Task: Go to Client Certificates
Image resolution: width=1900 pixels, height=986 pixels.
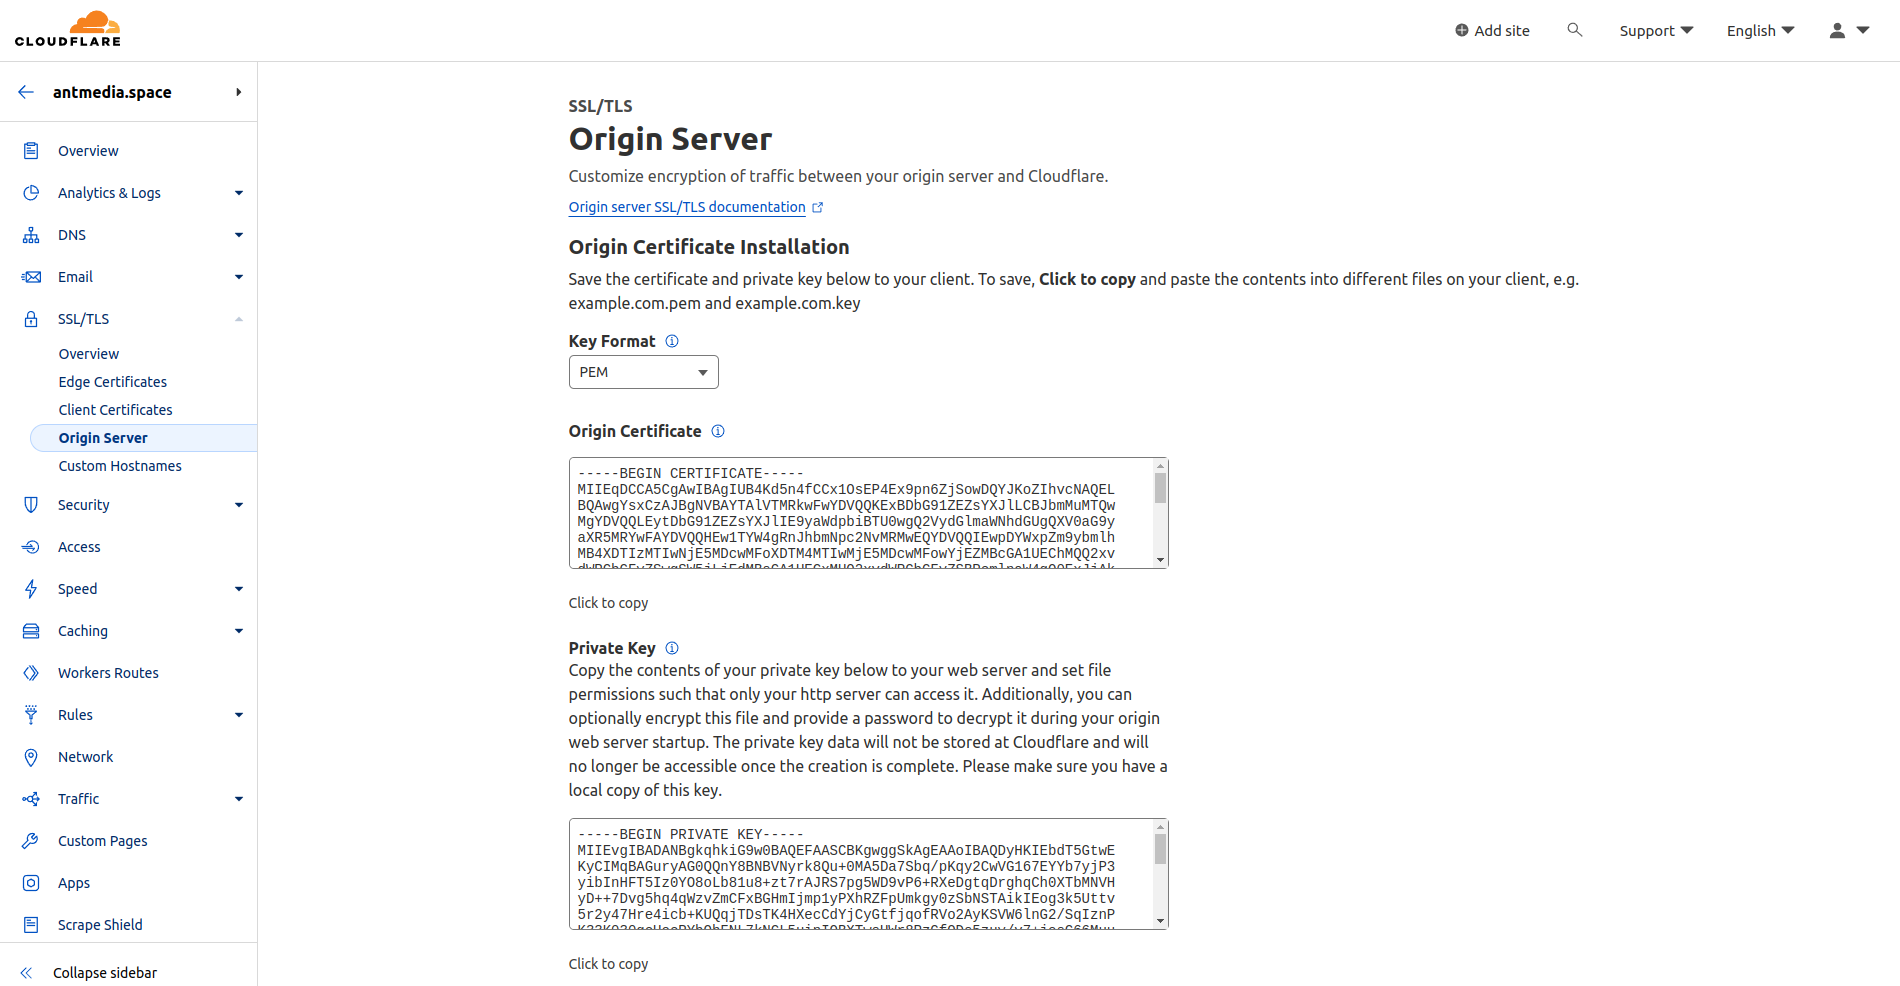Action: (115, 410)
